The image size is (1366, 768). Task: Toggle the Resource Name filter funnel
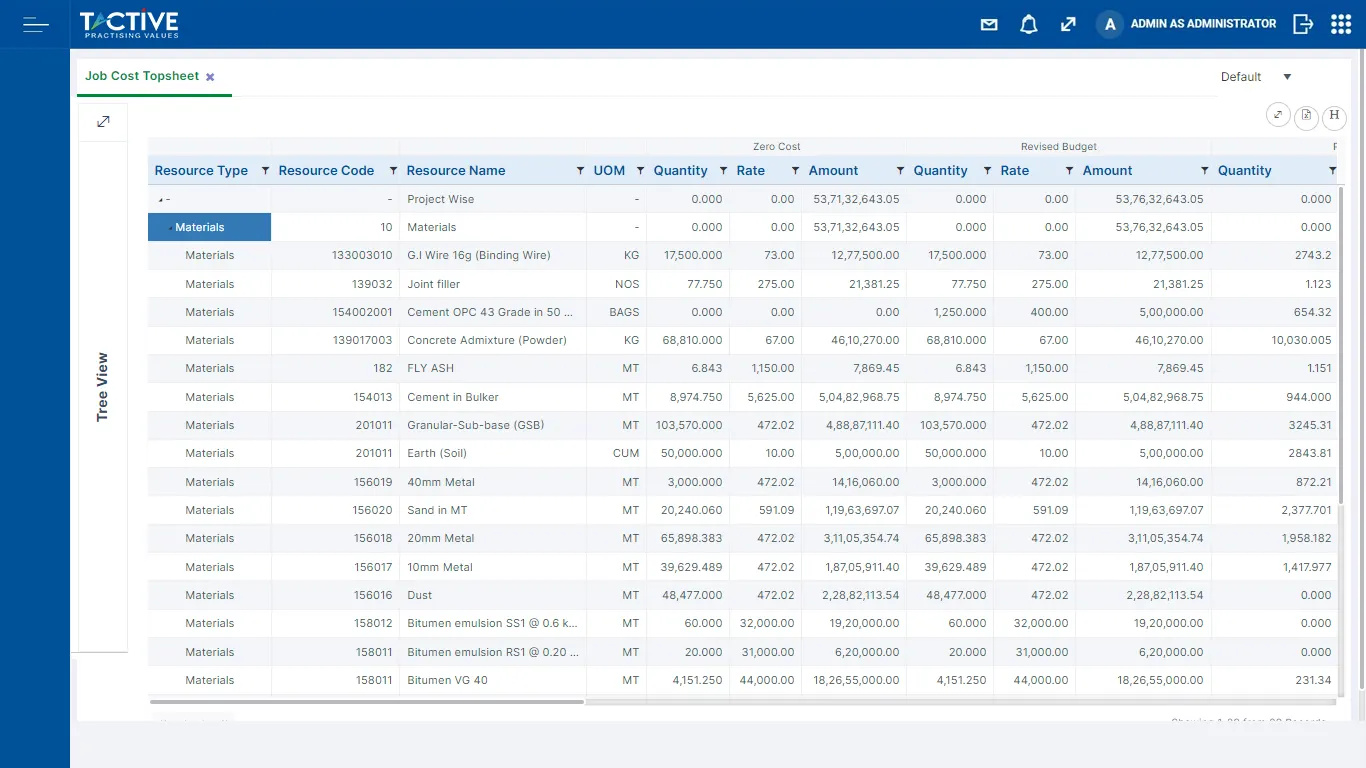(x=580, y=170)
